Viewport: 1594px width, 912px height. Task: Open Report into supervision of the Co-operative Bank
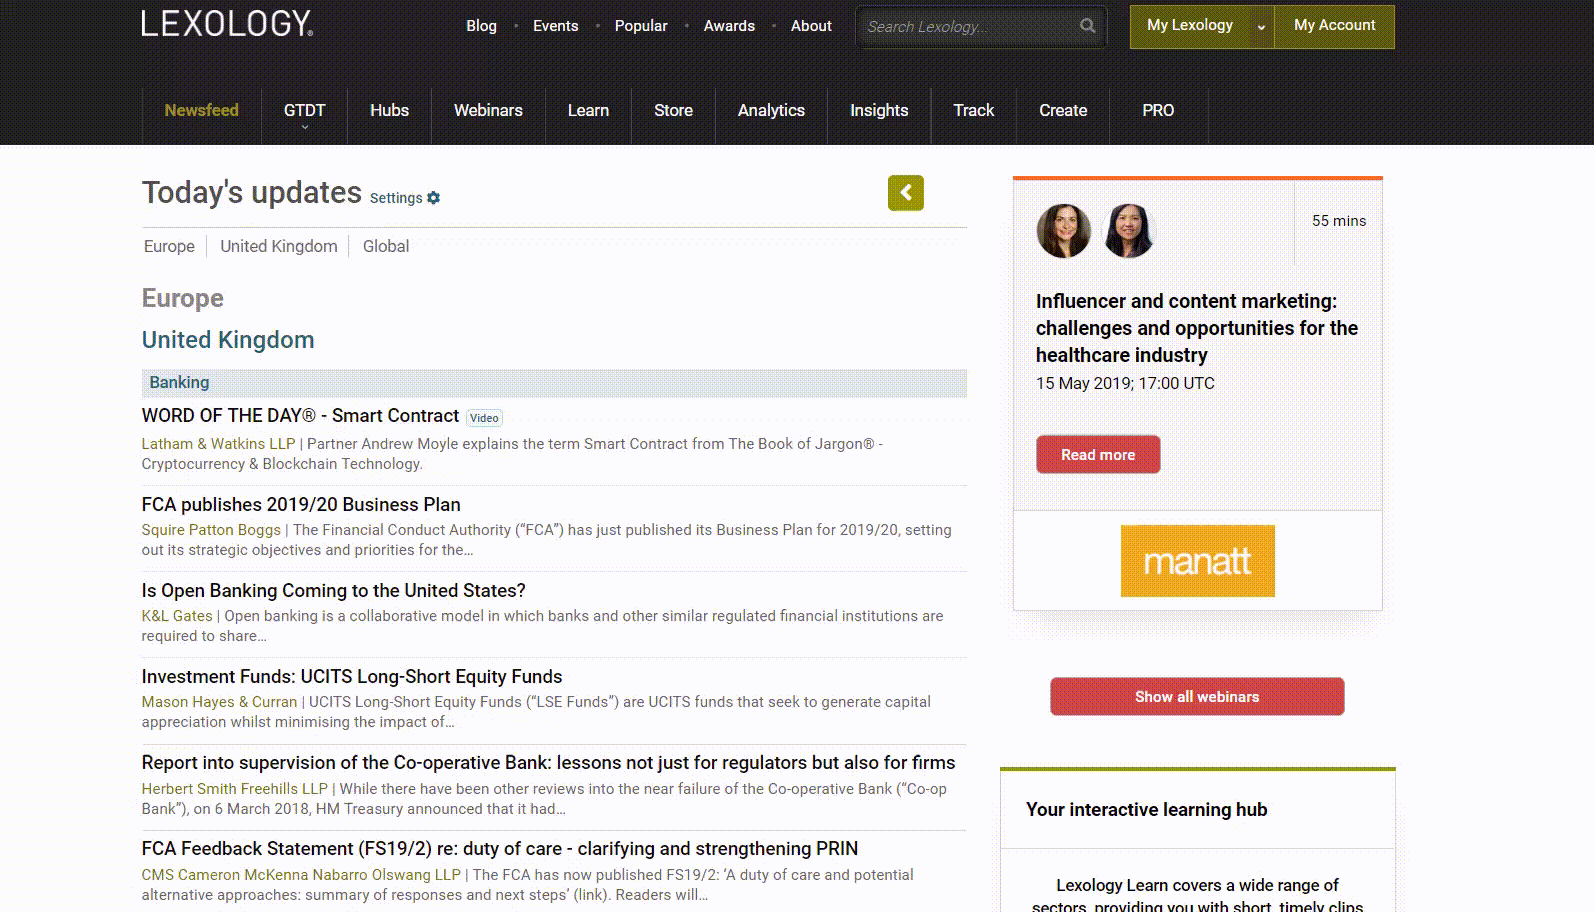(548, 763)
